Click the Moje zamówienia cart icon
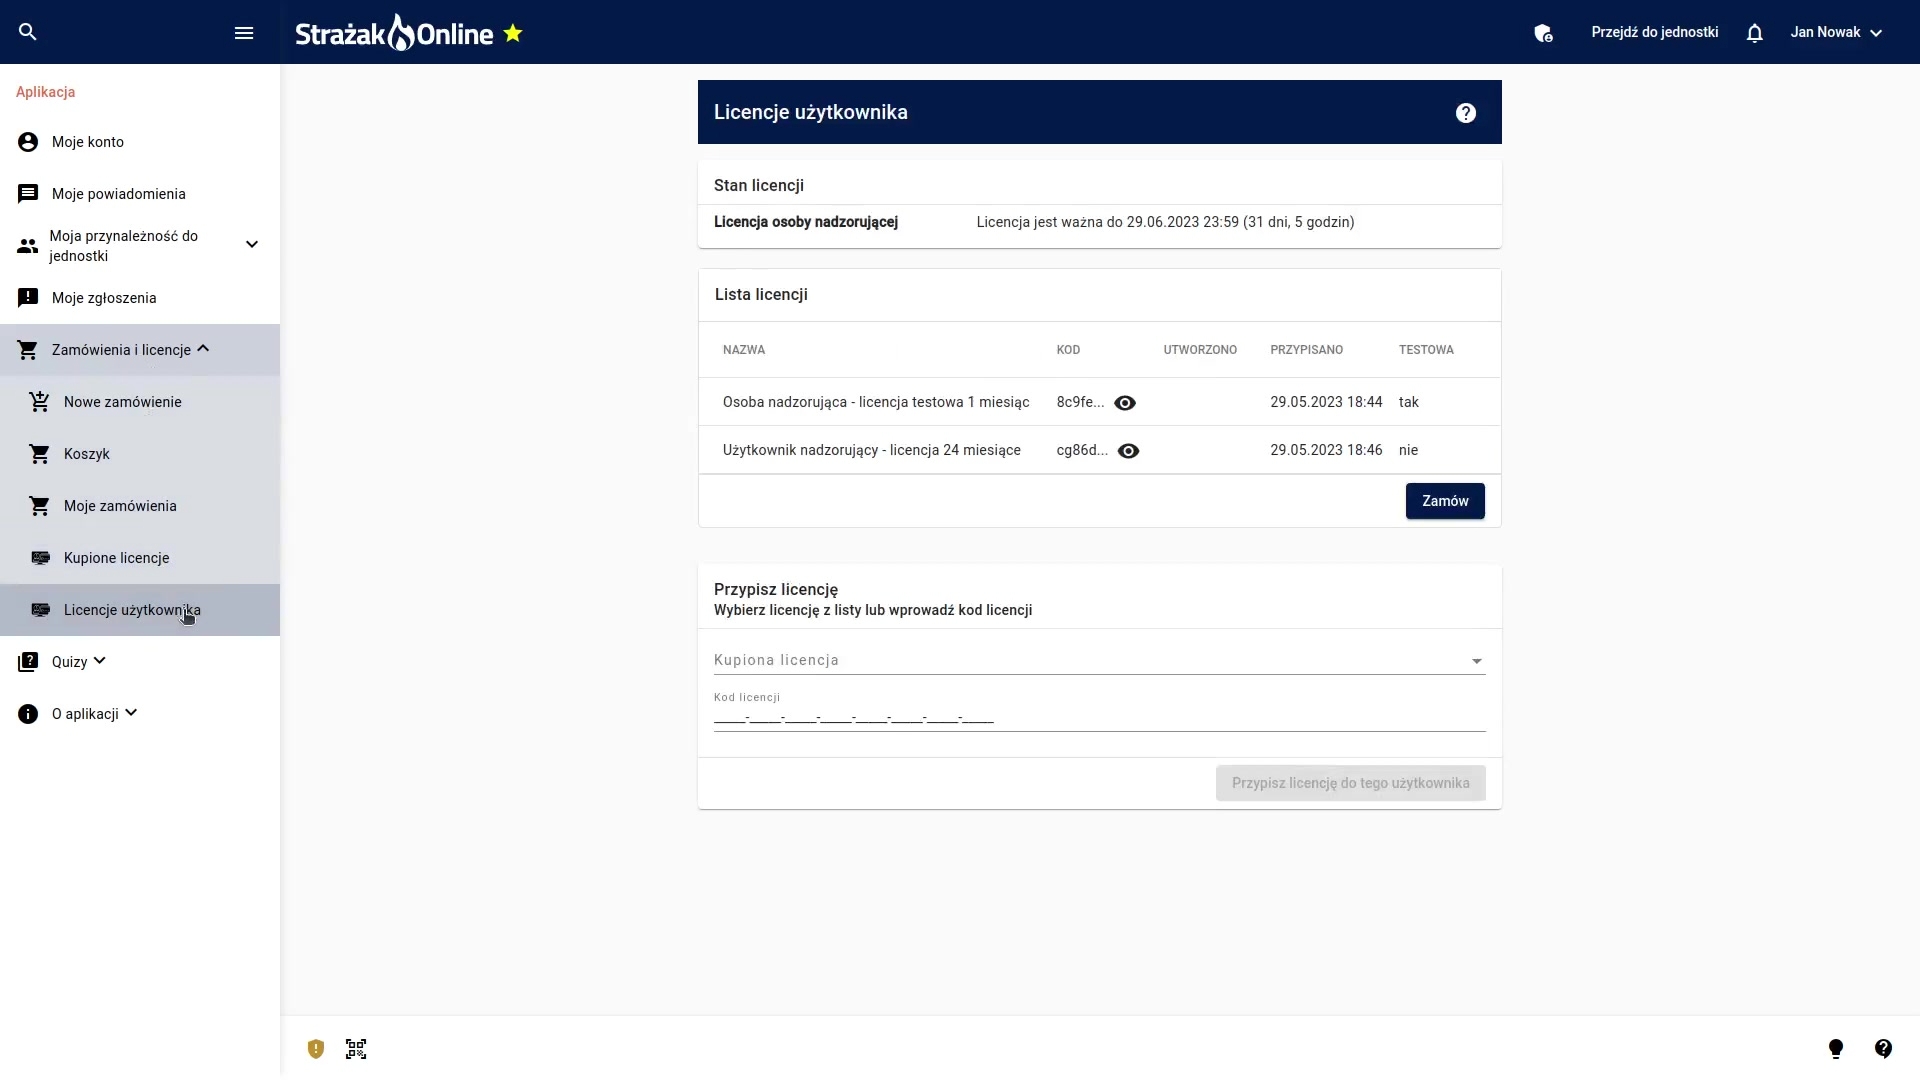 pyautogui.click(x=40, y=506)
